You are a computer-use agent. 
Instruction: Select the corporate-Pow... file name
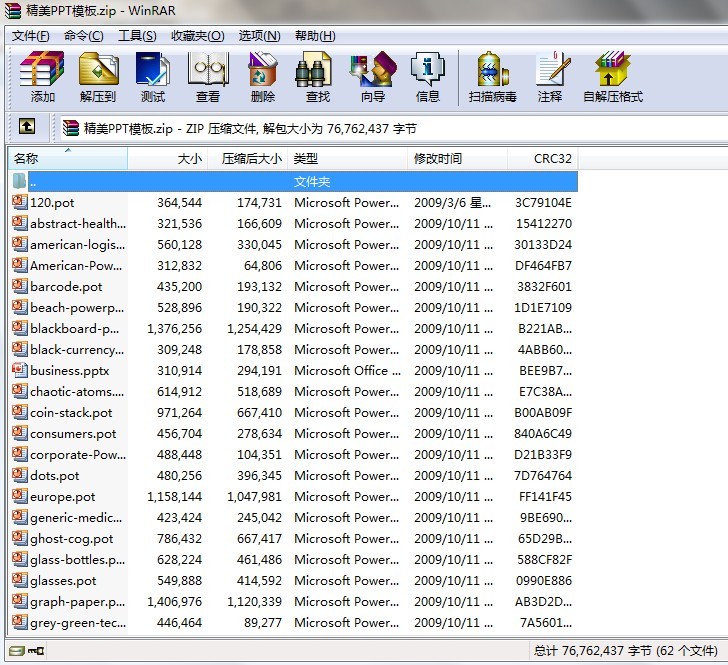point(78,454)
